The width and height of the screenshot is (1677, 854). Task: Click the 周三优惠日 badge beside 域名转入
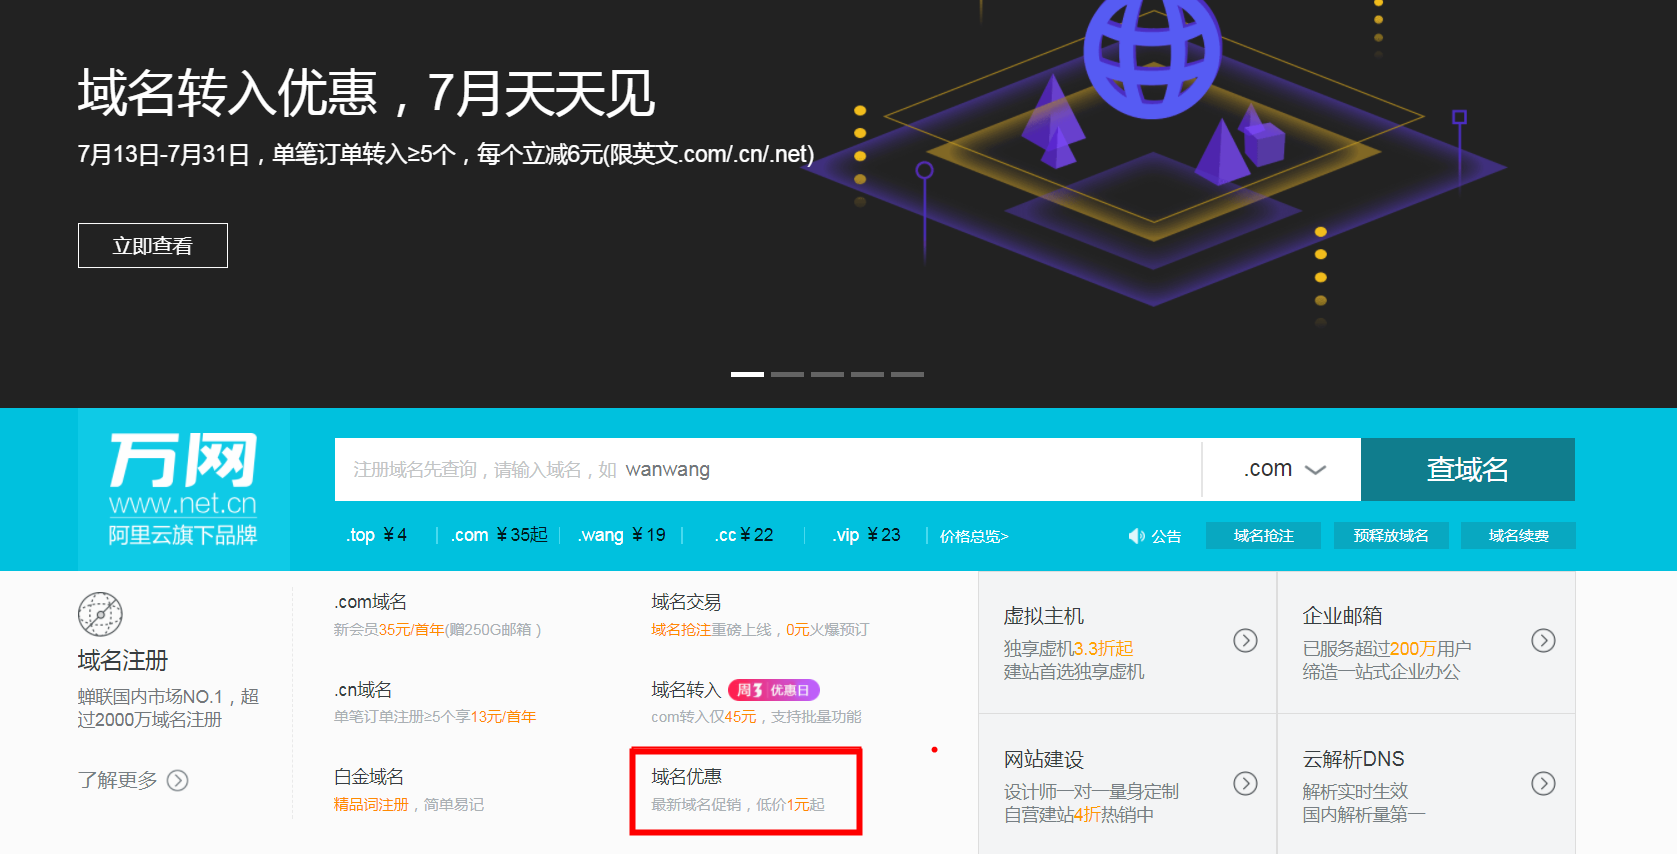[774, 690]
